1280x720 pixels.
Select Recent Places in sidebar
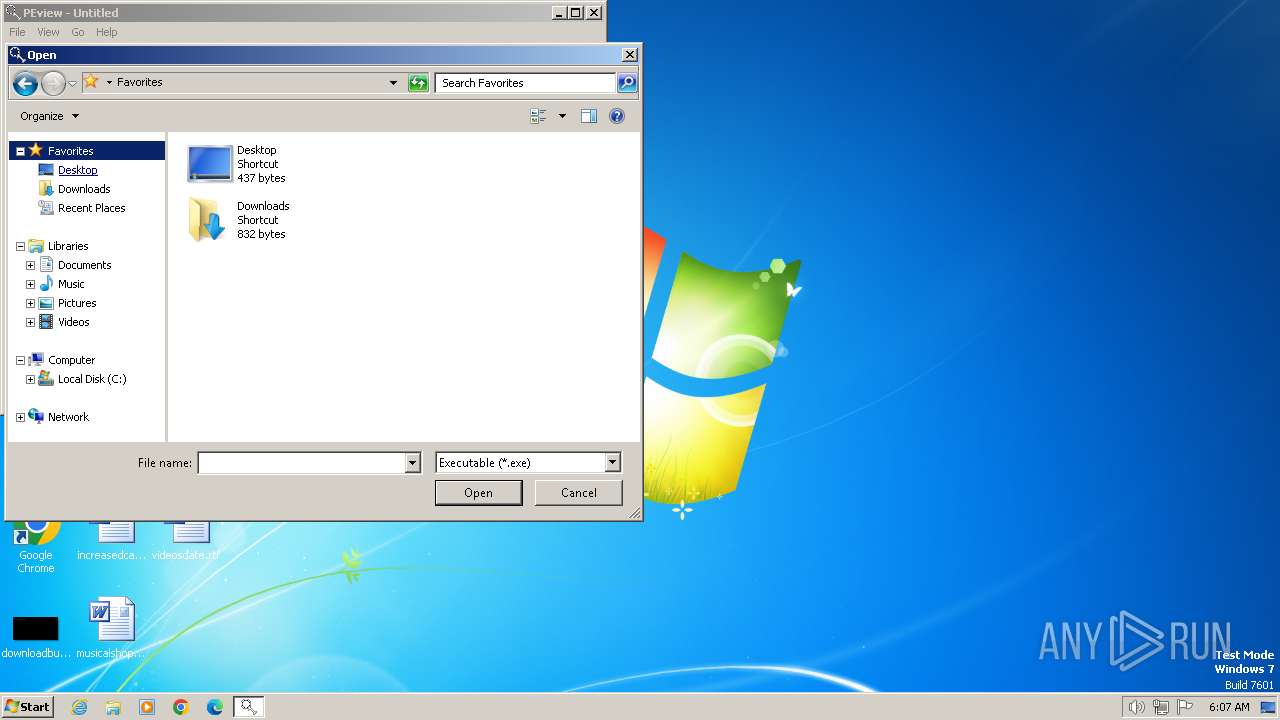coord(91,208)
